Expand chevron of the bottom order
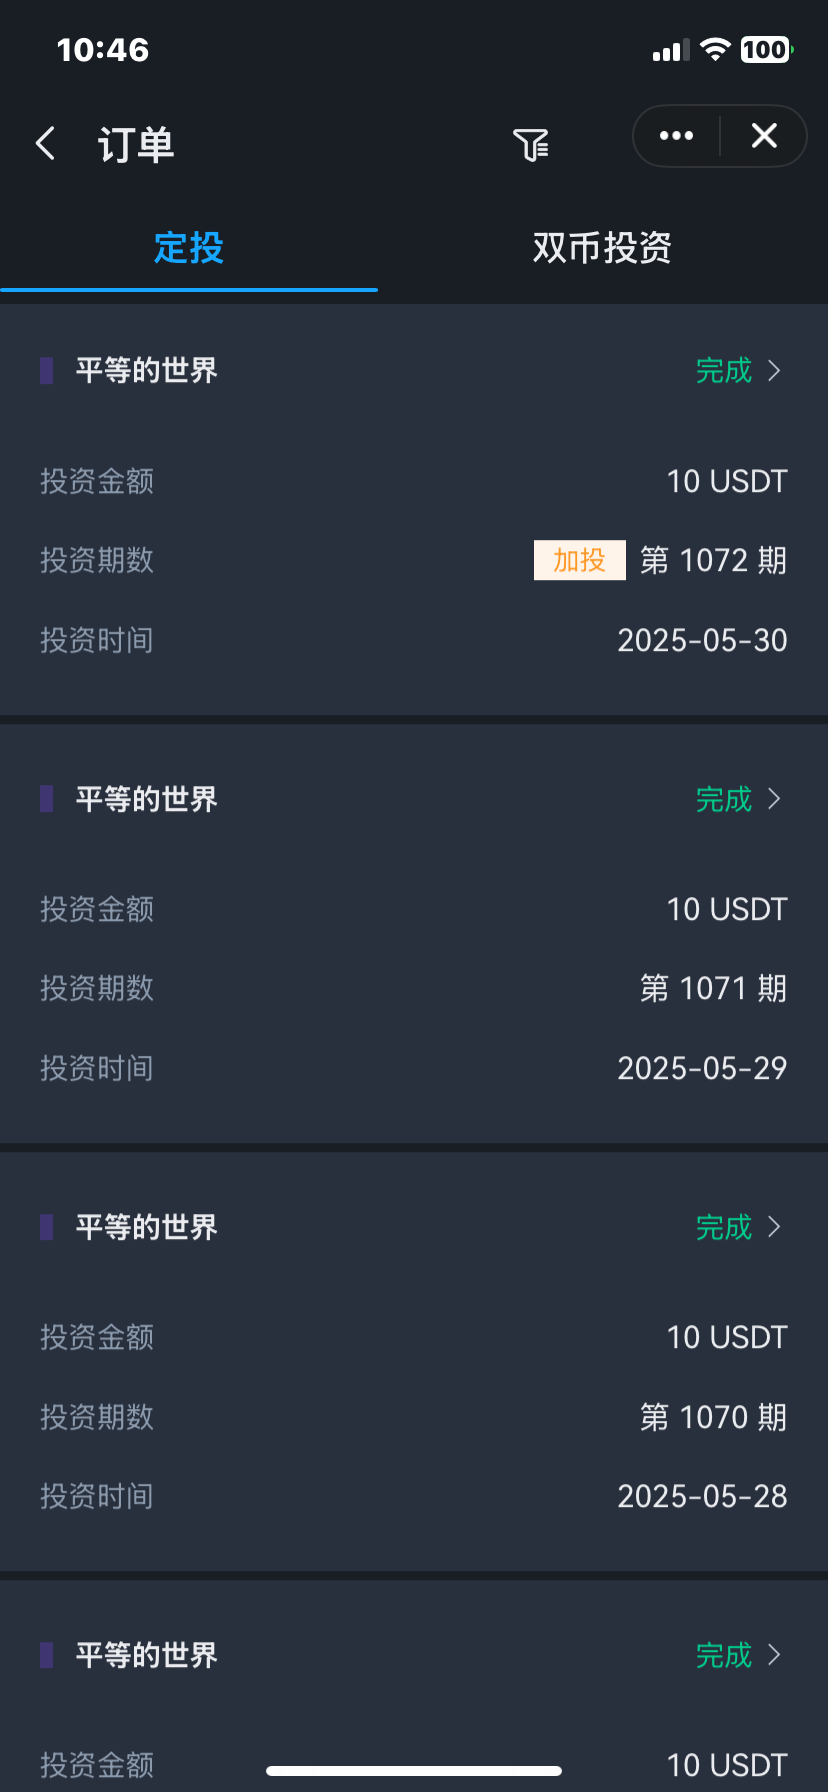Viewport: 828px width, 1792px height. pyautogui.click(x=774, y=1655)
